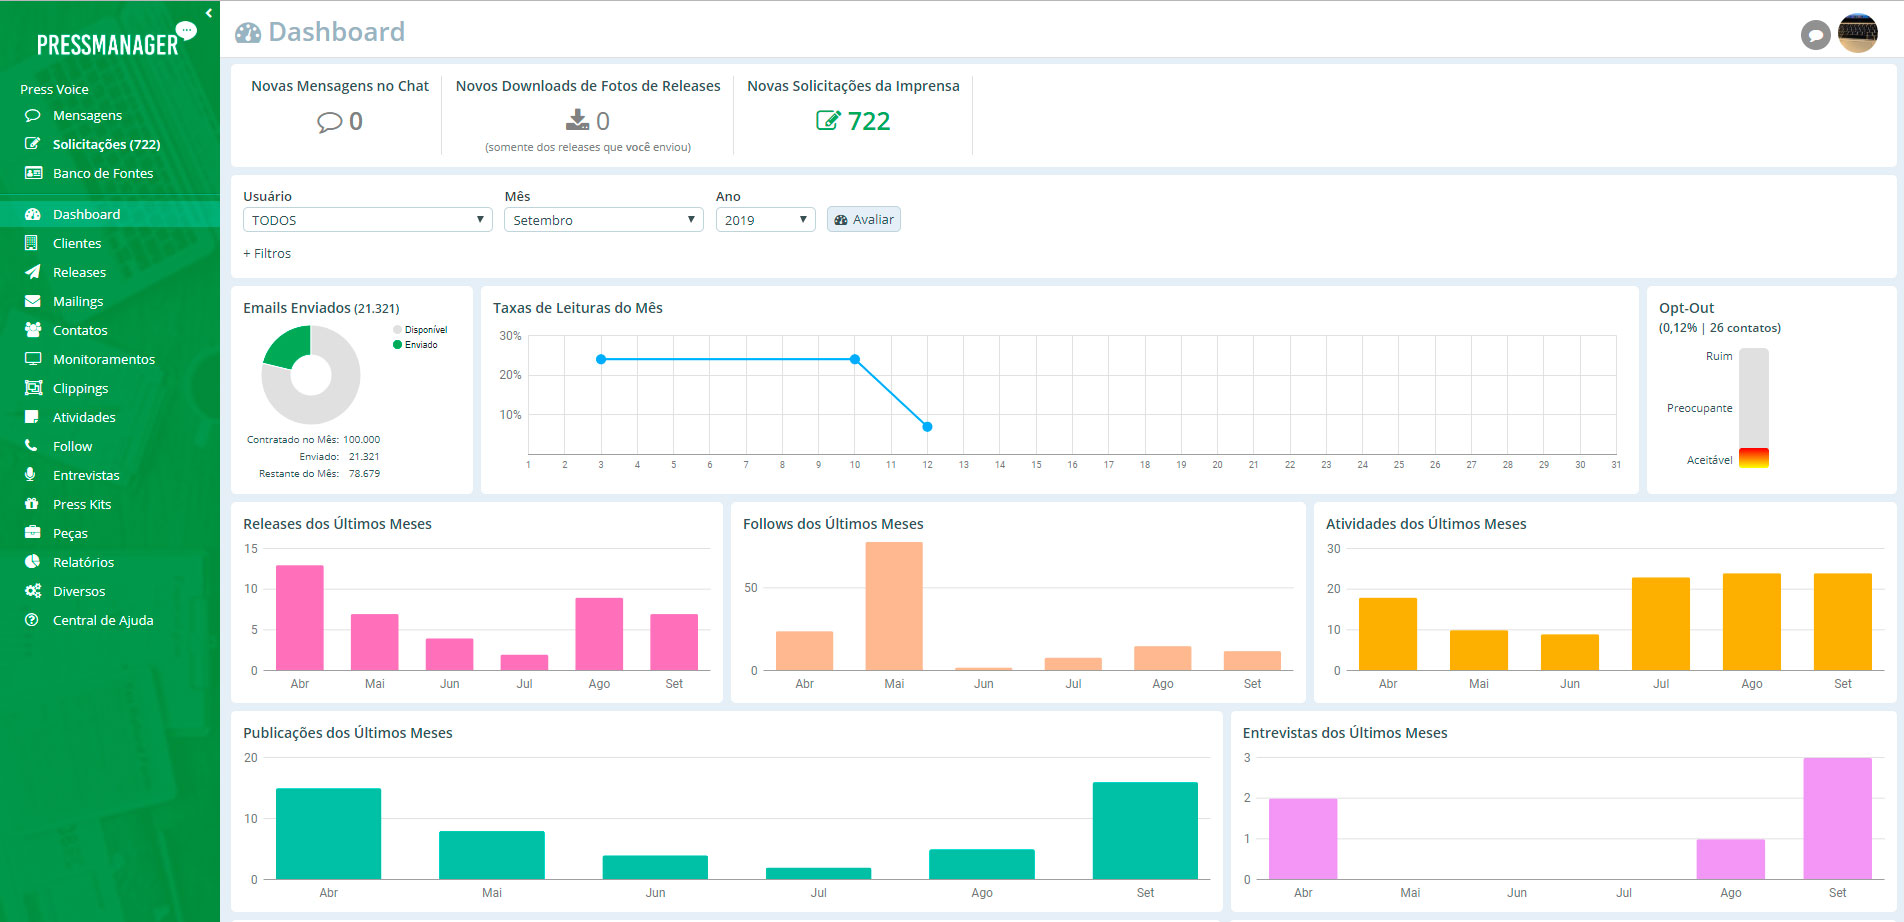Screen dimensions: 1904x922
Task: Open the Mês dropdown showing Setembro
Action: click(603, 220)
